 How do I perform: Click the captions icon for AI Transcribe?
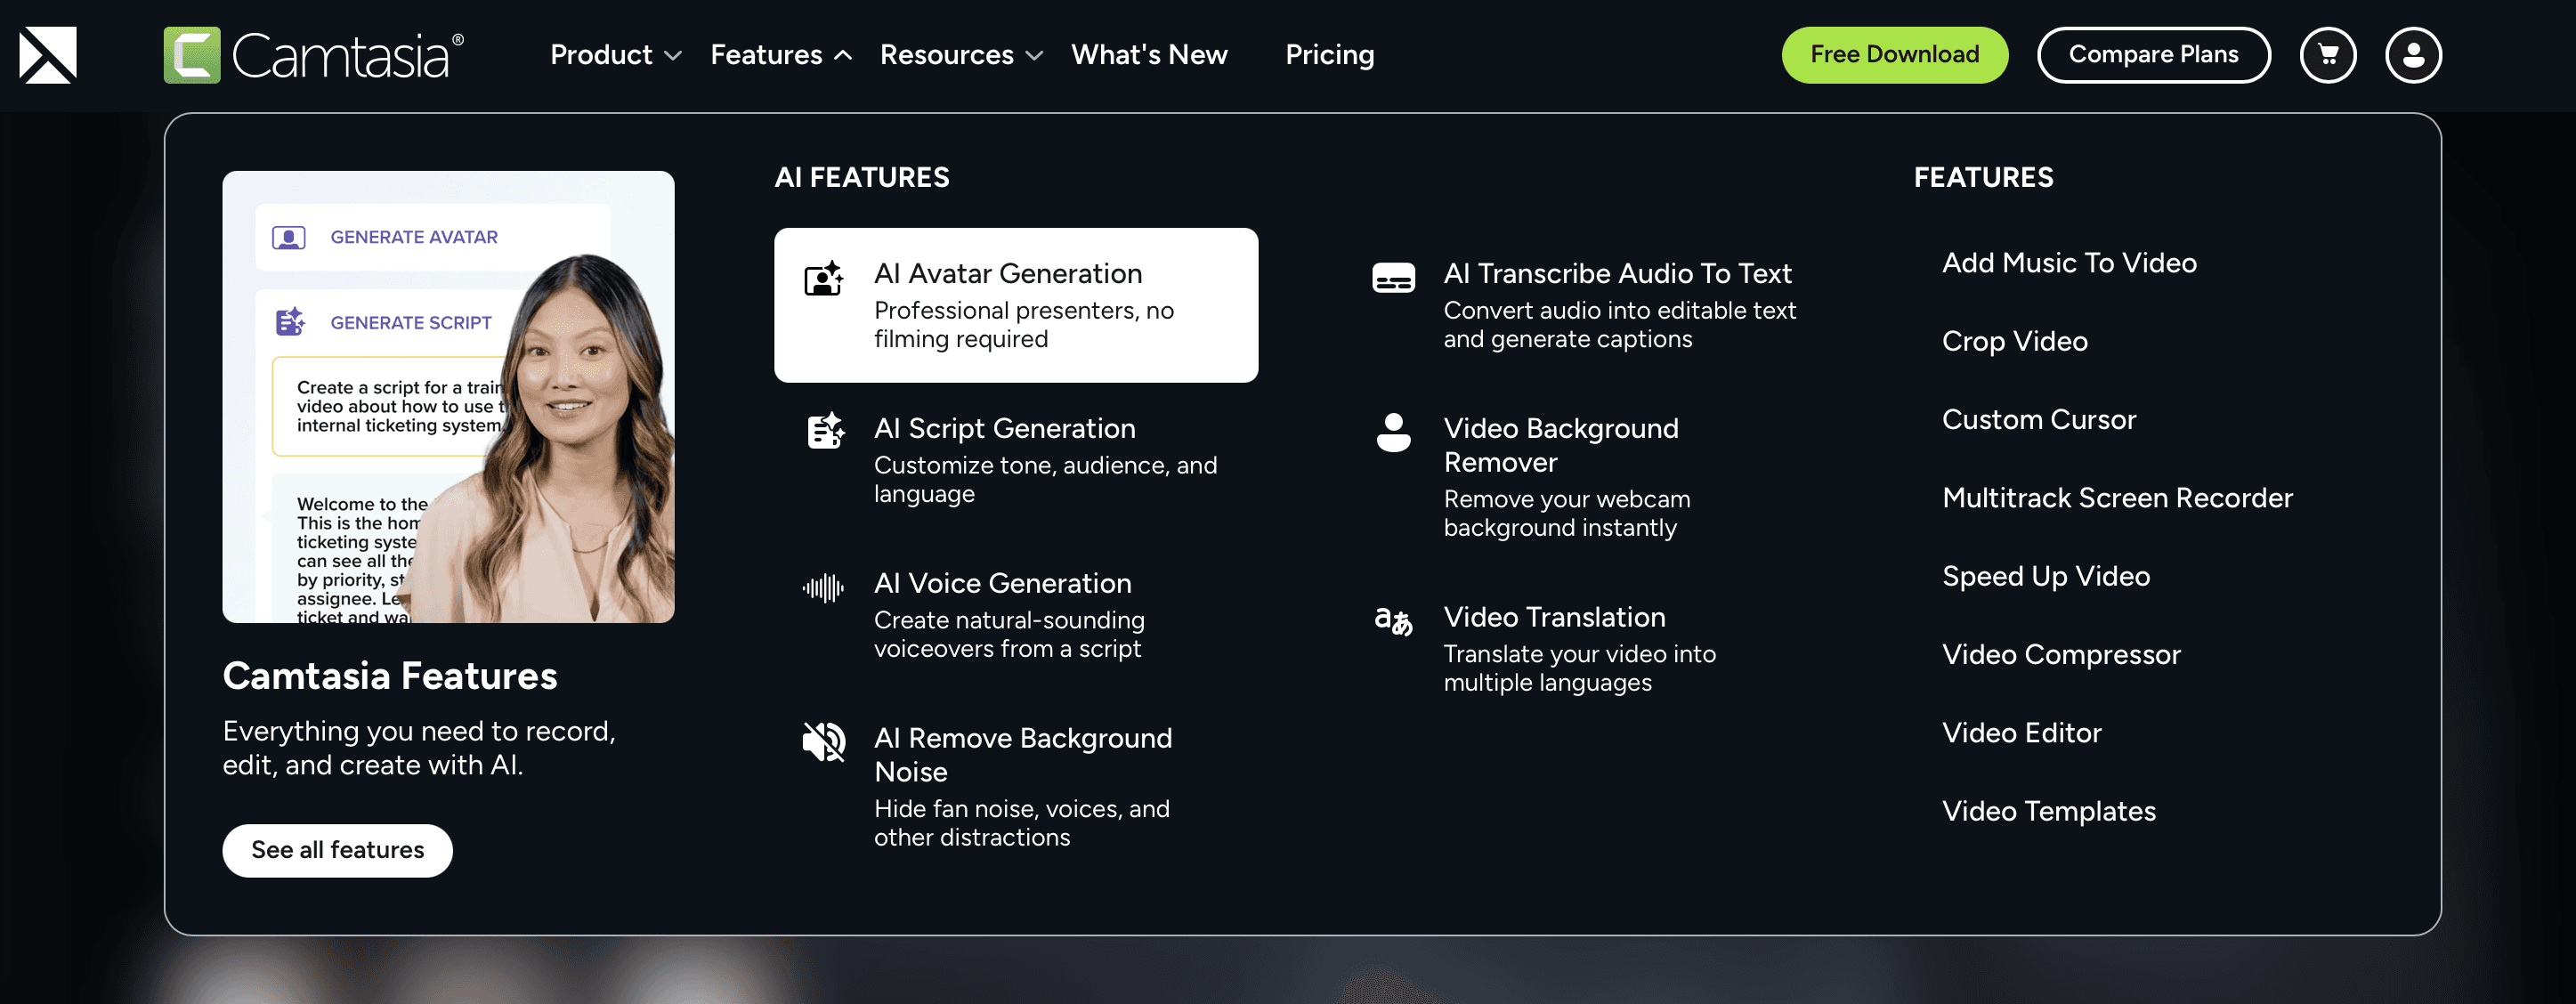1393,278
